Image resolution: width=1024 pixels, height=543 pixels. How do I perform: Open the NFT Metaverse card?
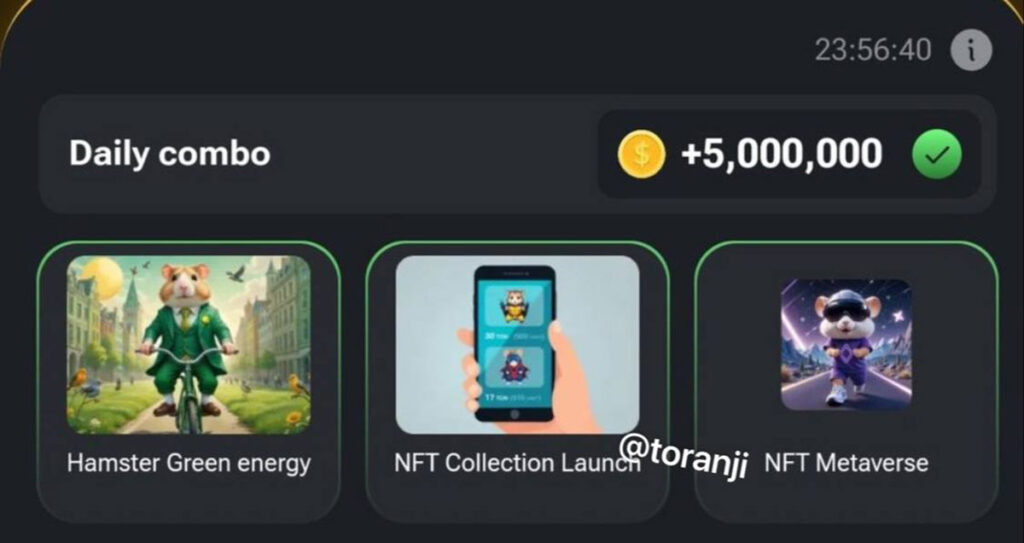pos(846,382)
